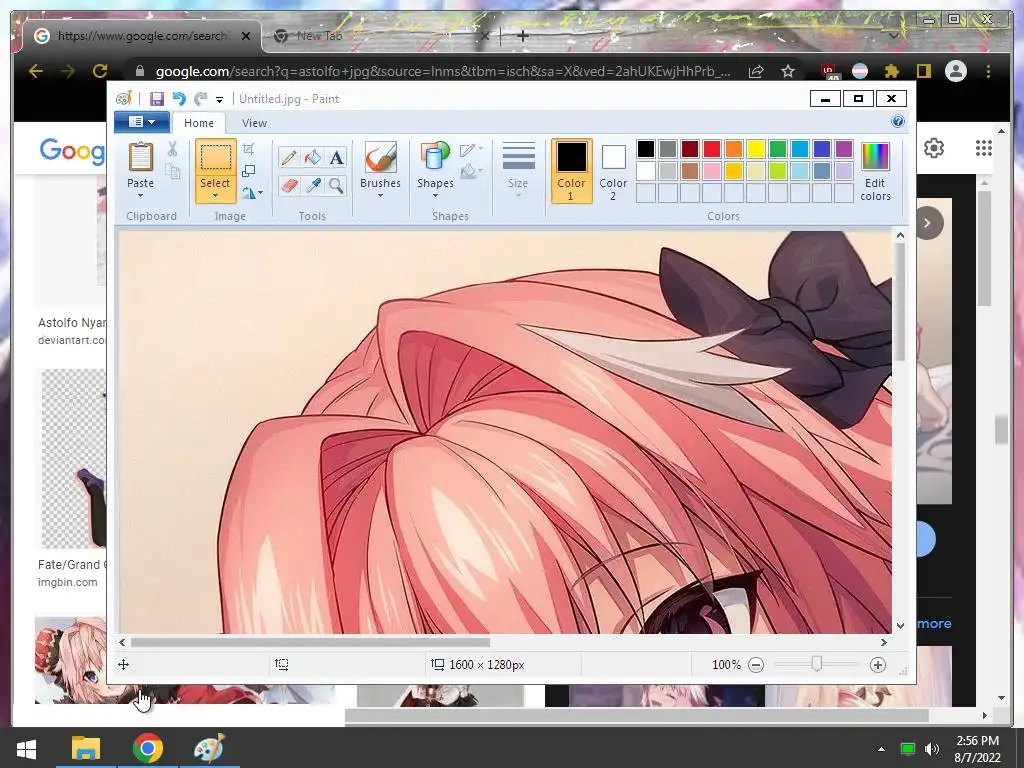The width and height of the screenshot is (1024, 768).
Task: Show hidden tray icons arrow
Action: point(881,749)
